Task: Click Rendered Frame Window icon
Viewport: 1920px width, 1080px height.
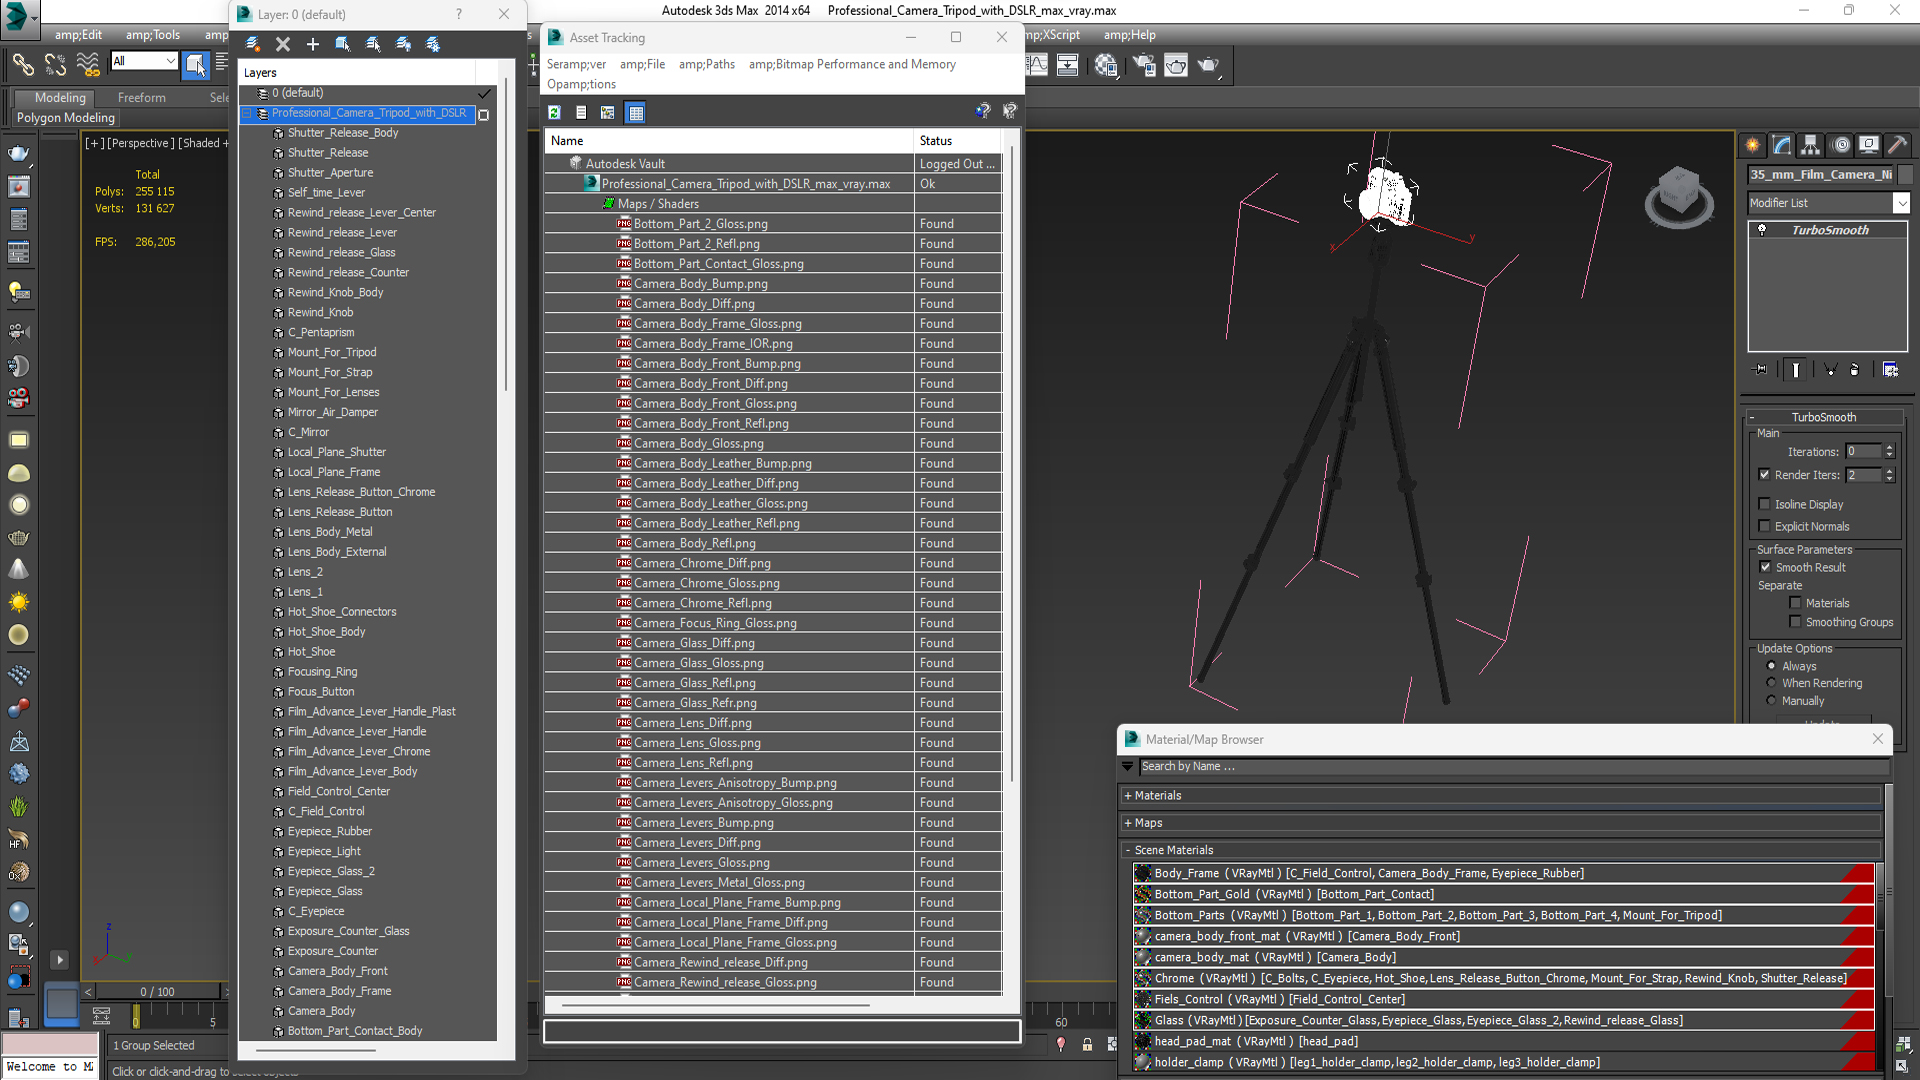Action: click(1176, 65)
